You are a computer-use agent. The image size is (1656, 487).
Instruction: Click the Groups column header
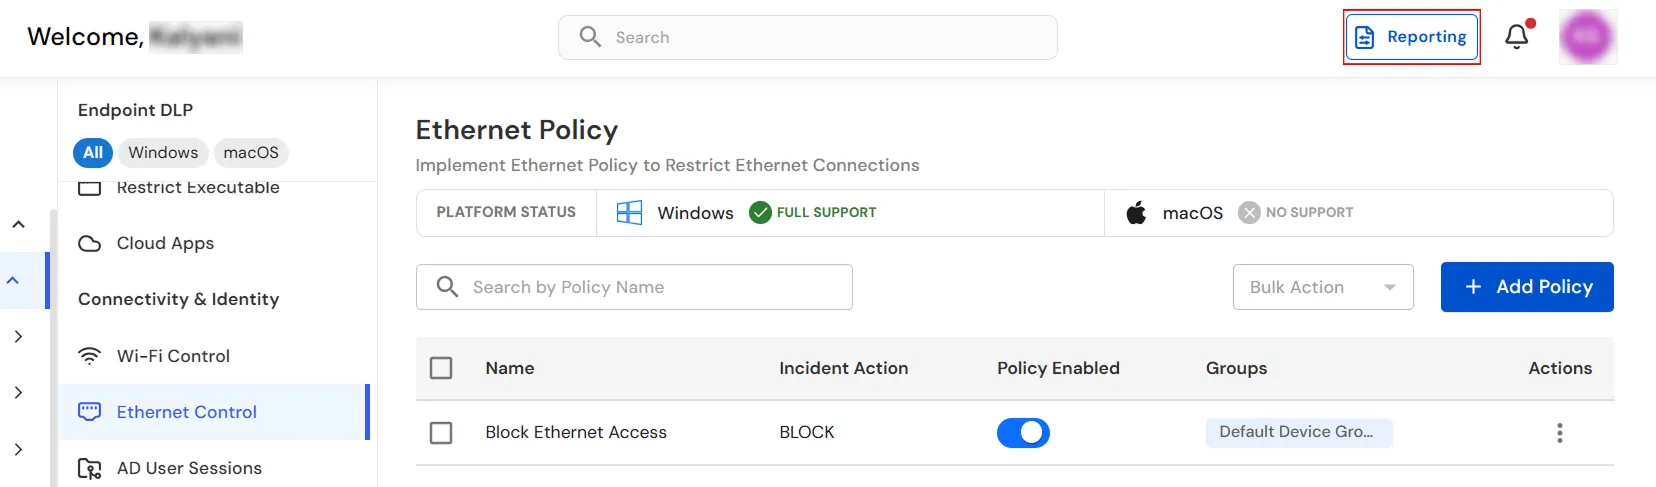(1236, 368)
